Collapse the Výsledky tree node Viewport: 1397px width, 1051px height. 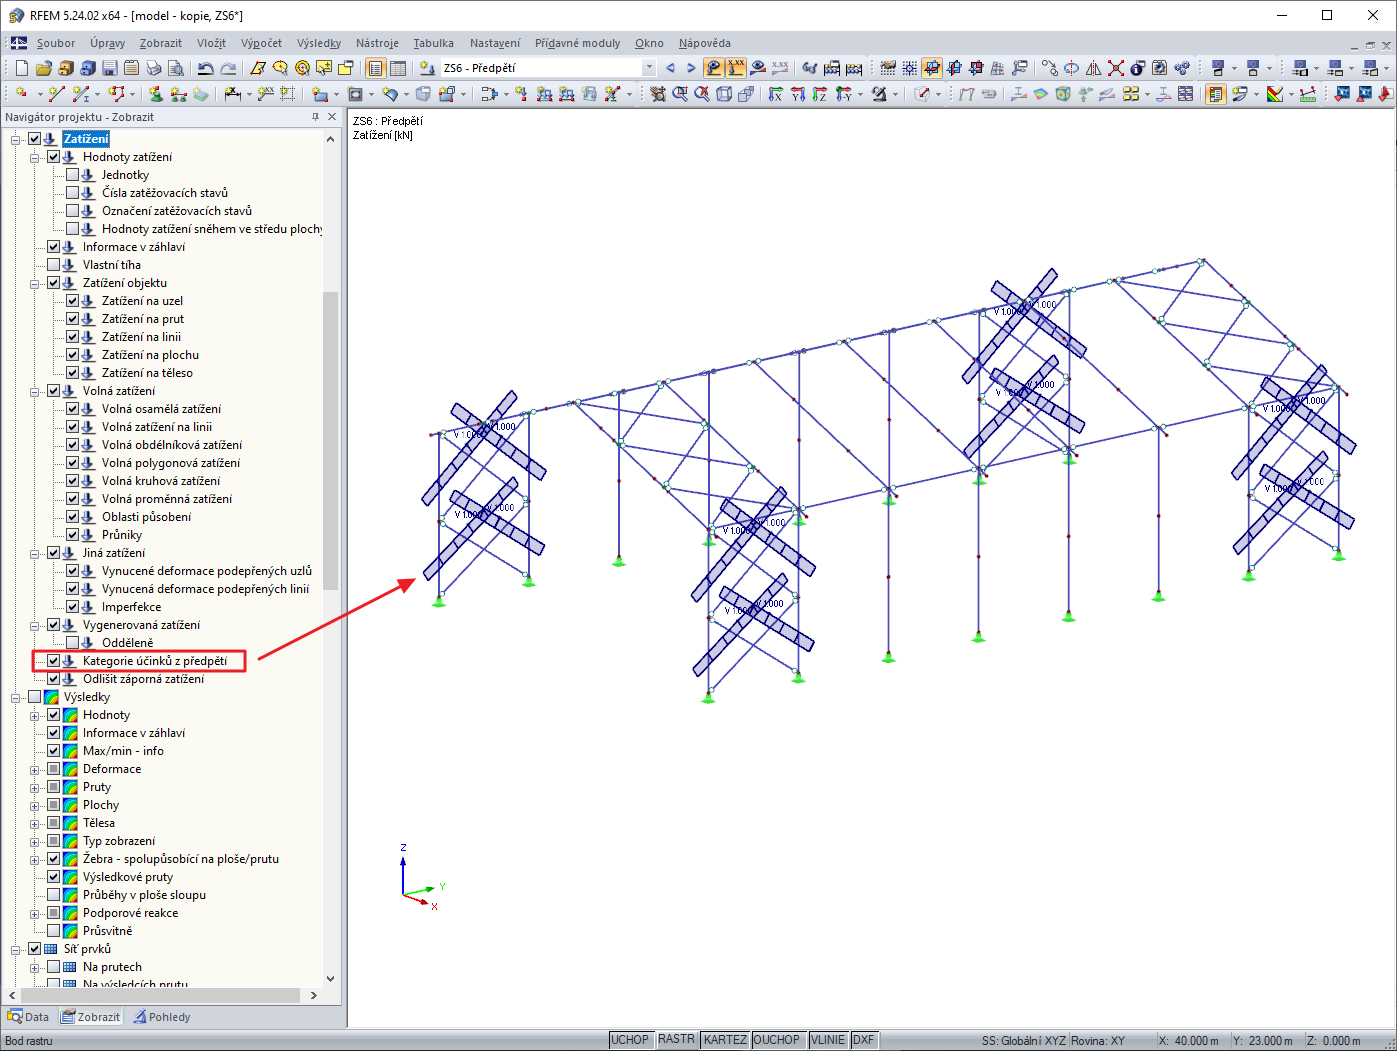tap(16, 697)
